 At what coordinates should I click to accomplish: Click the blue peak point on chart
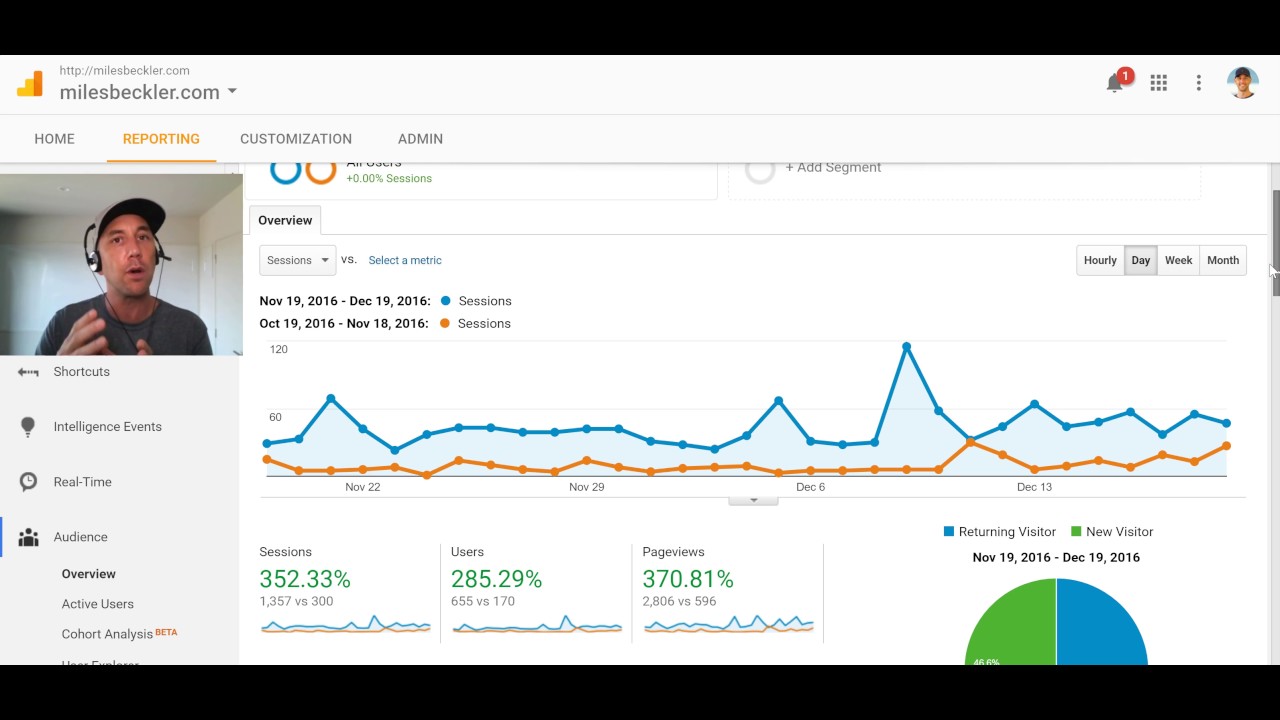(906, 347)
